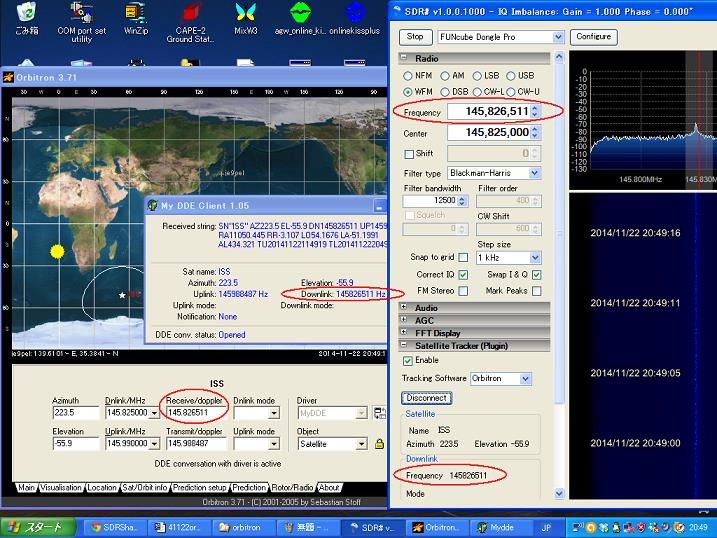Viewport: 717px width, 538px height.
Task: Switch to Mydde taskbar button
Action: 502,527
